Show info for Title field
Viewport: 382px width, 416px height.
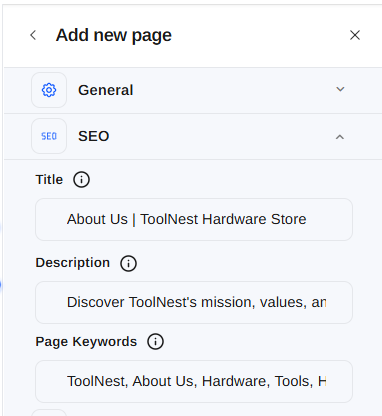81,180
